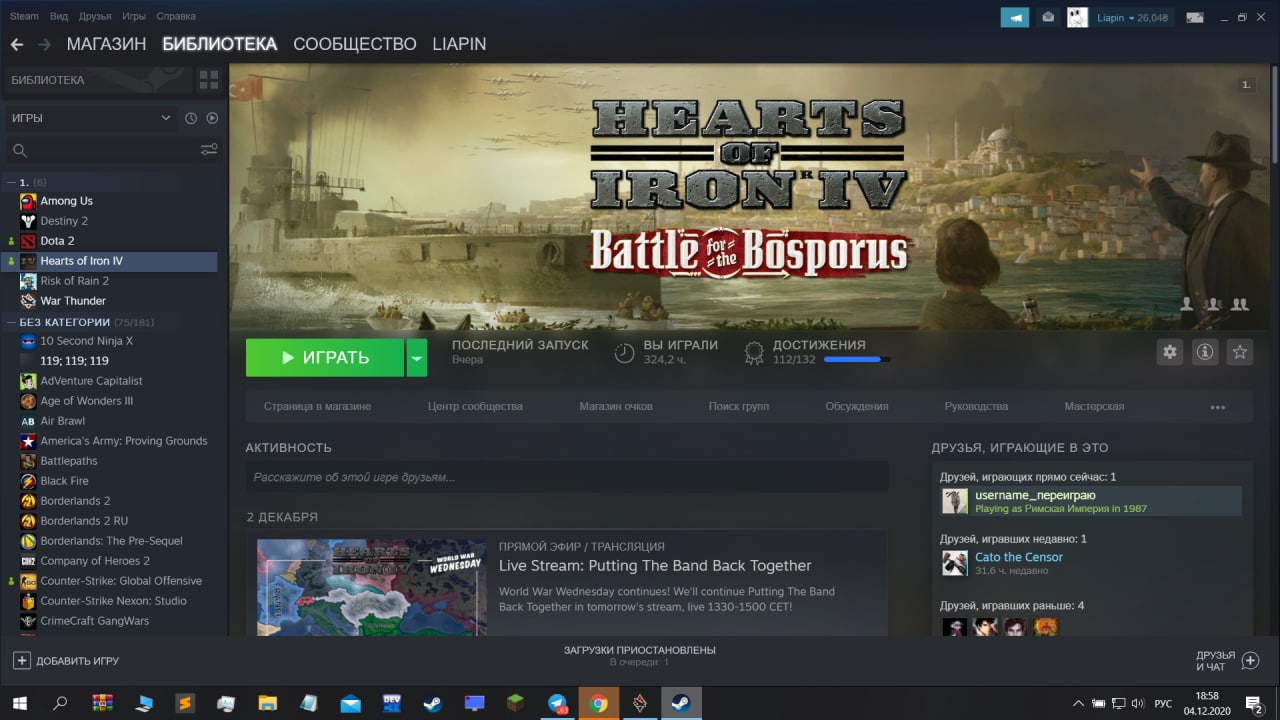Click the achievements progress bar
Viewport: 1280px width, 720px height.
coord(857,359)
